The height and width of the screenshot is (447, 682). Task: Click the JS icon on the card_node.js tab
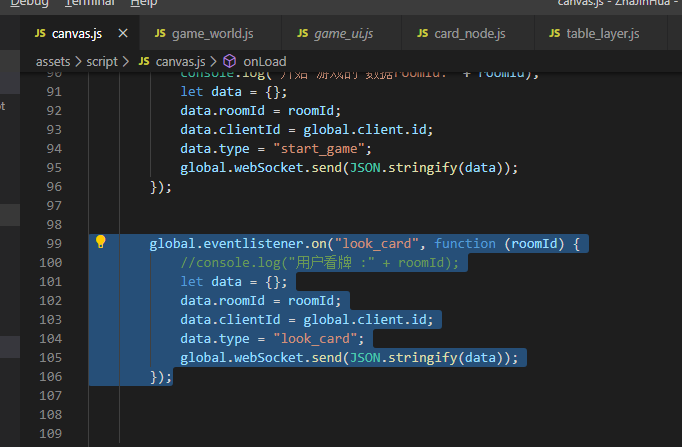coord(422,33)
